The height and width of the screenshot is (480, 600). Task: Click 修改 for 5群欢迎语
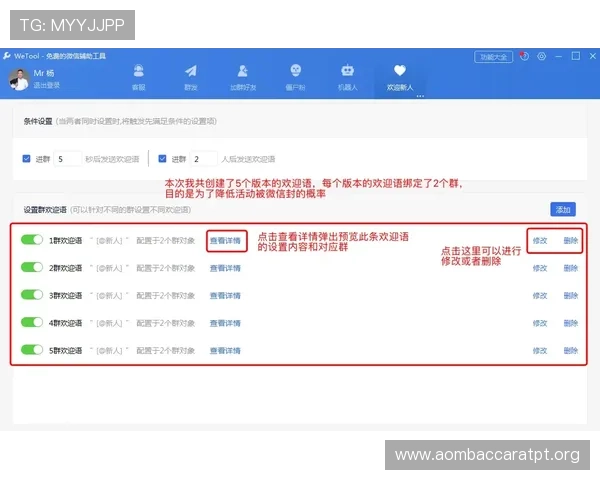[x=540, y=351]
